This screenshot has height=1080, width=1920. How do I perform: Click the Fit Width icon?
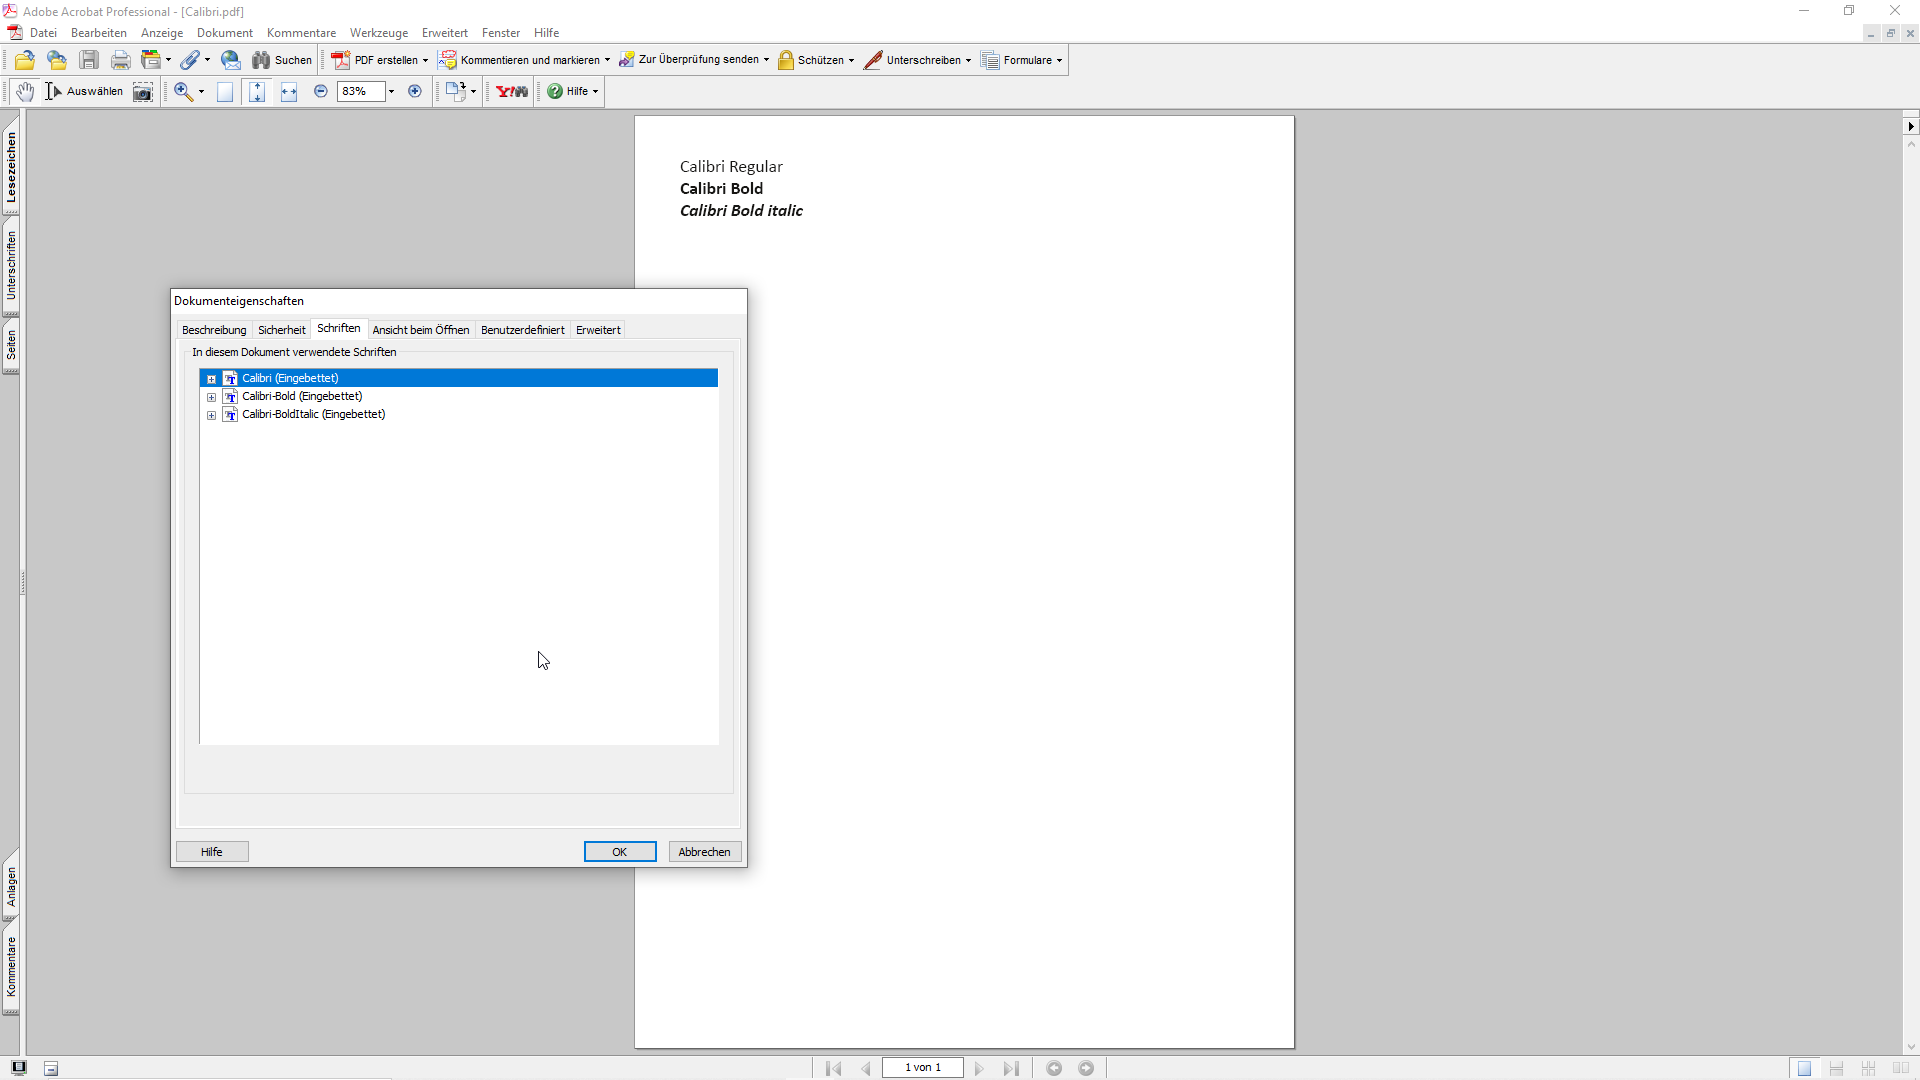coord(289,91)
